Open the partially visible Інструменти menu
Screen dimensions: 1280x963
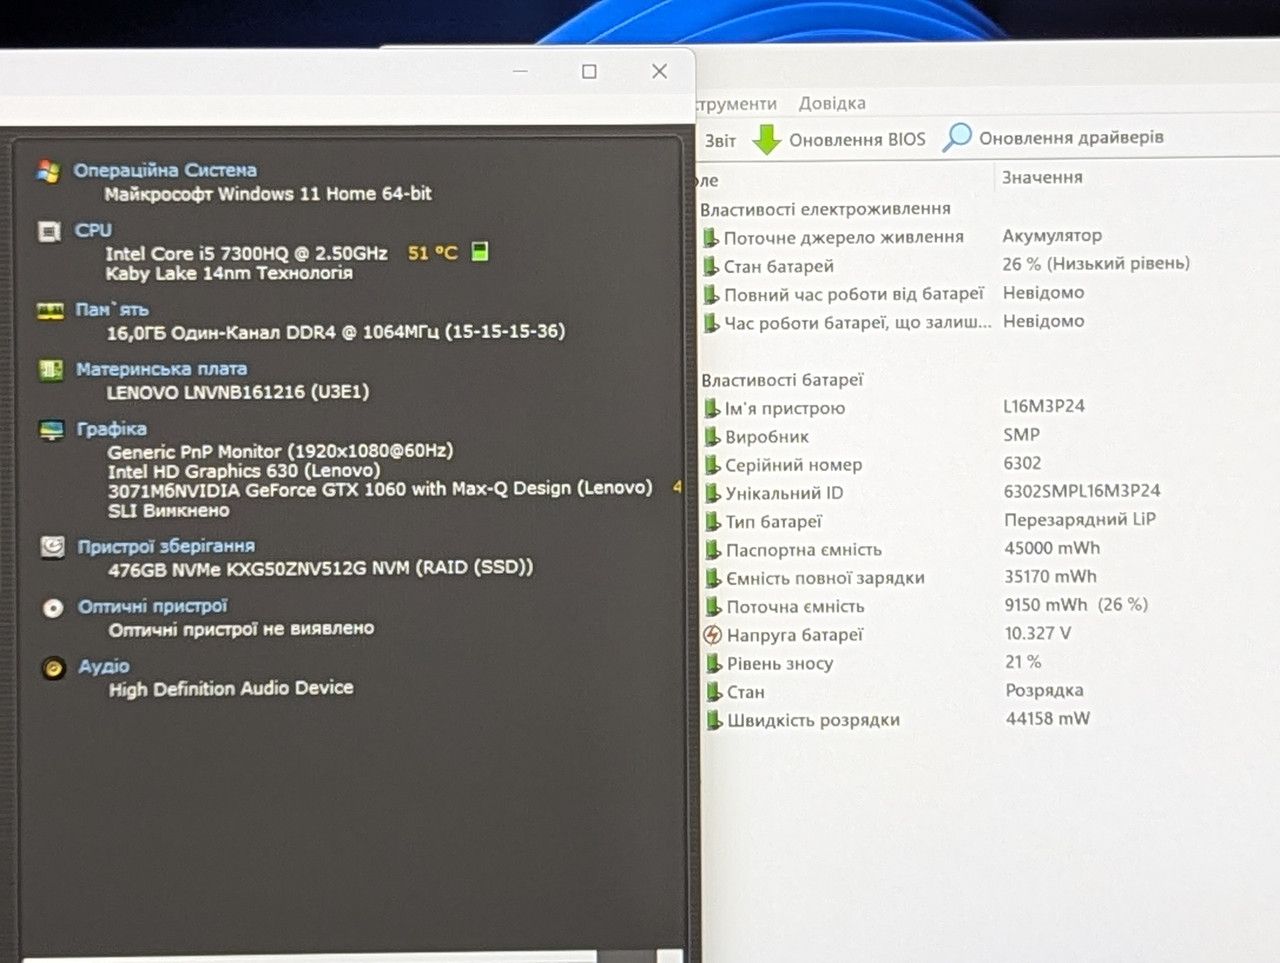coord(735,104)
